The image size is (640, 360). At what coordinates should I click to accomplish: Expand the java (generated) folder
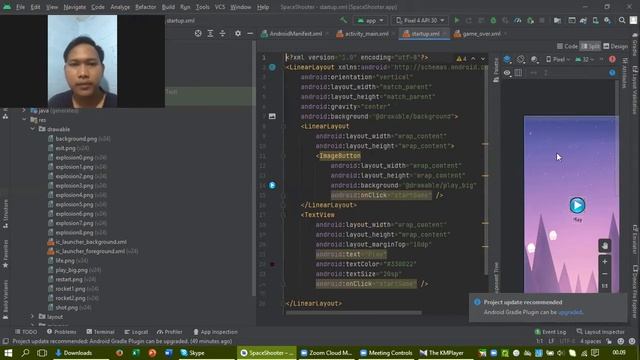point(24,110)
